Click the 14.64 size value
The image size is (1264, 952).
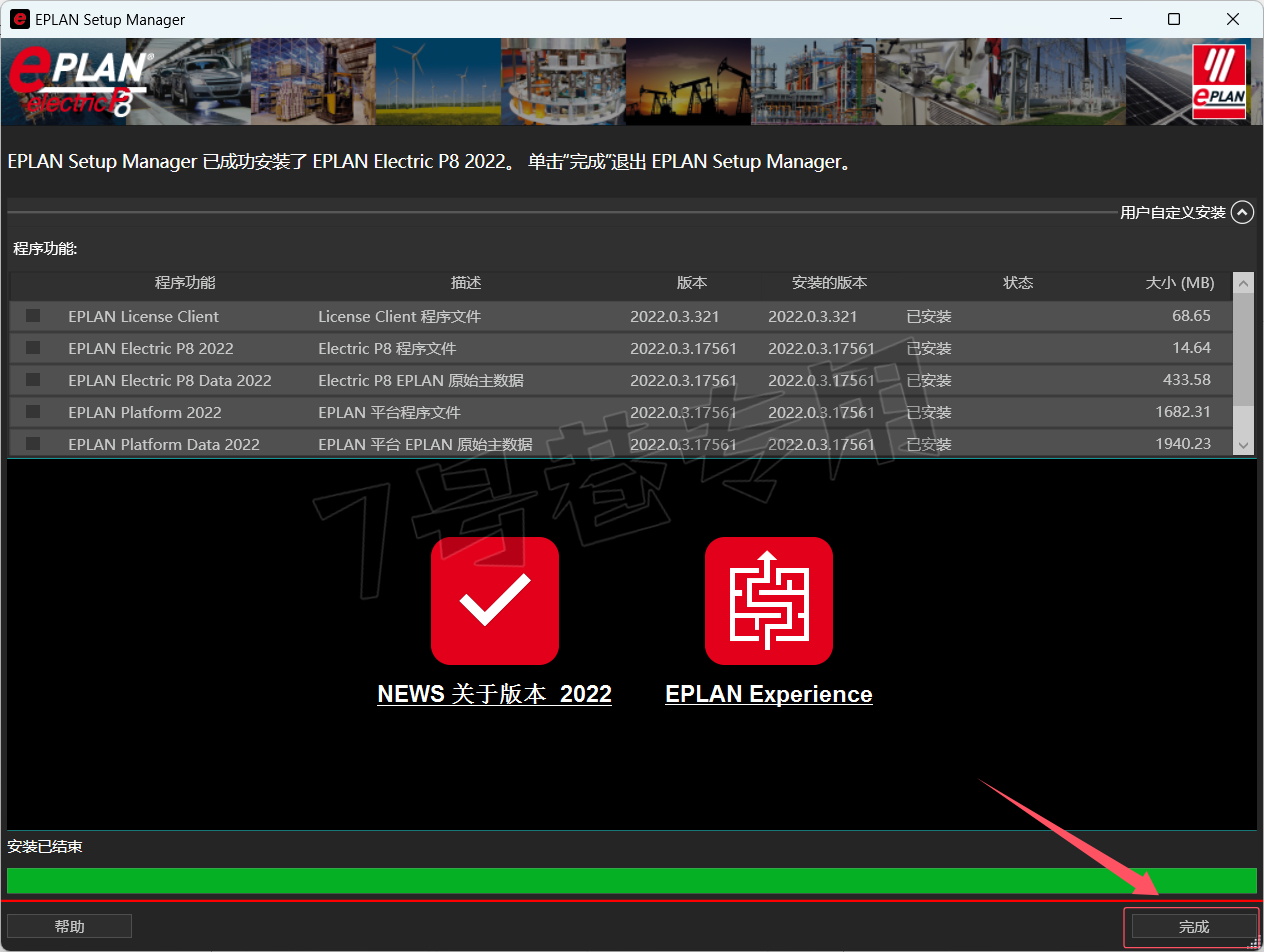click(1191, 348)
